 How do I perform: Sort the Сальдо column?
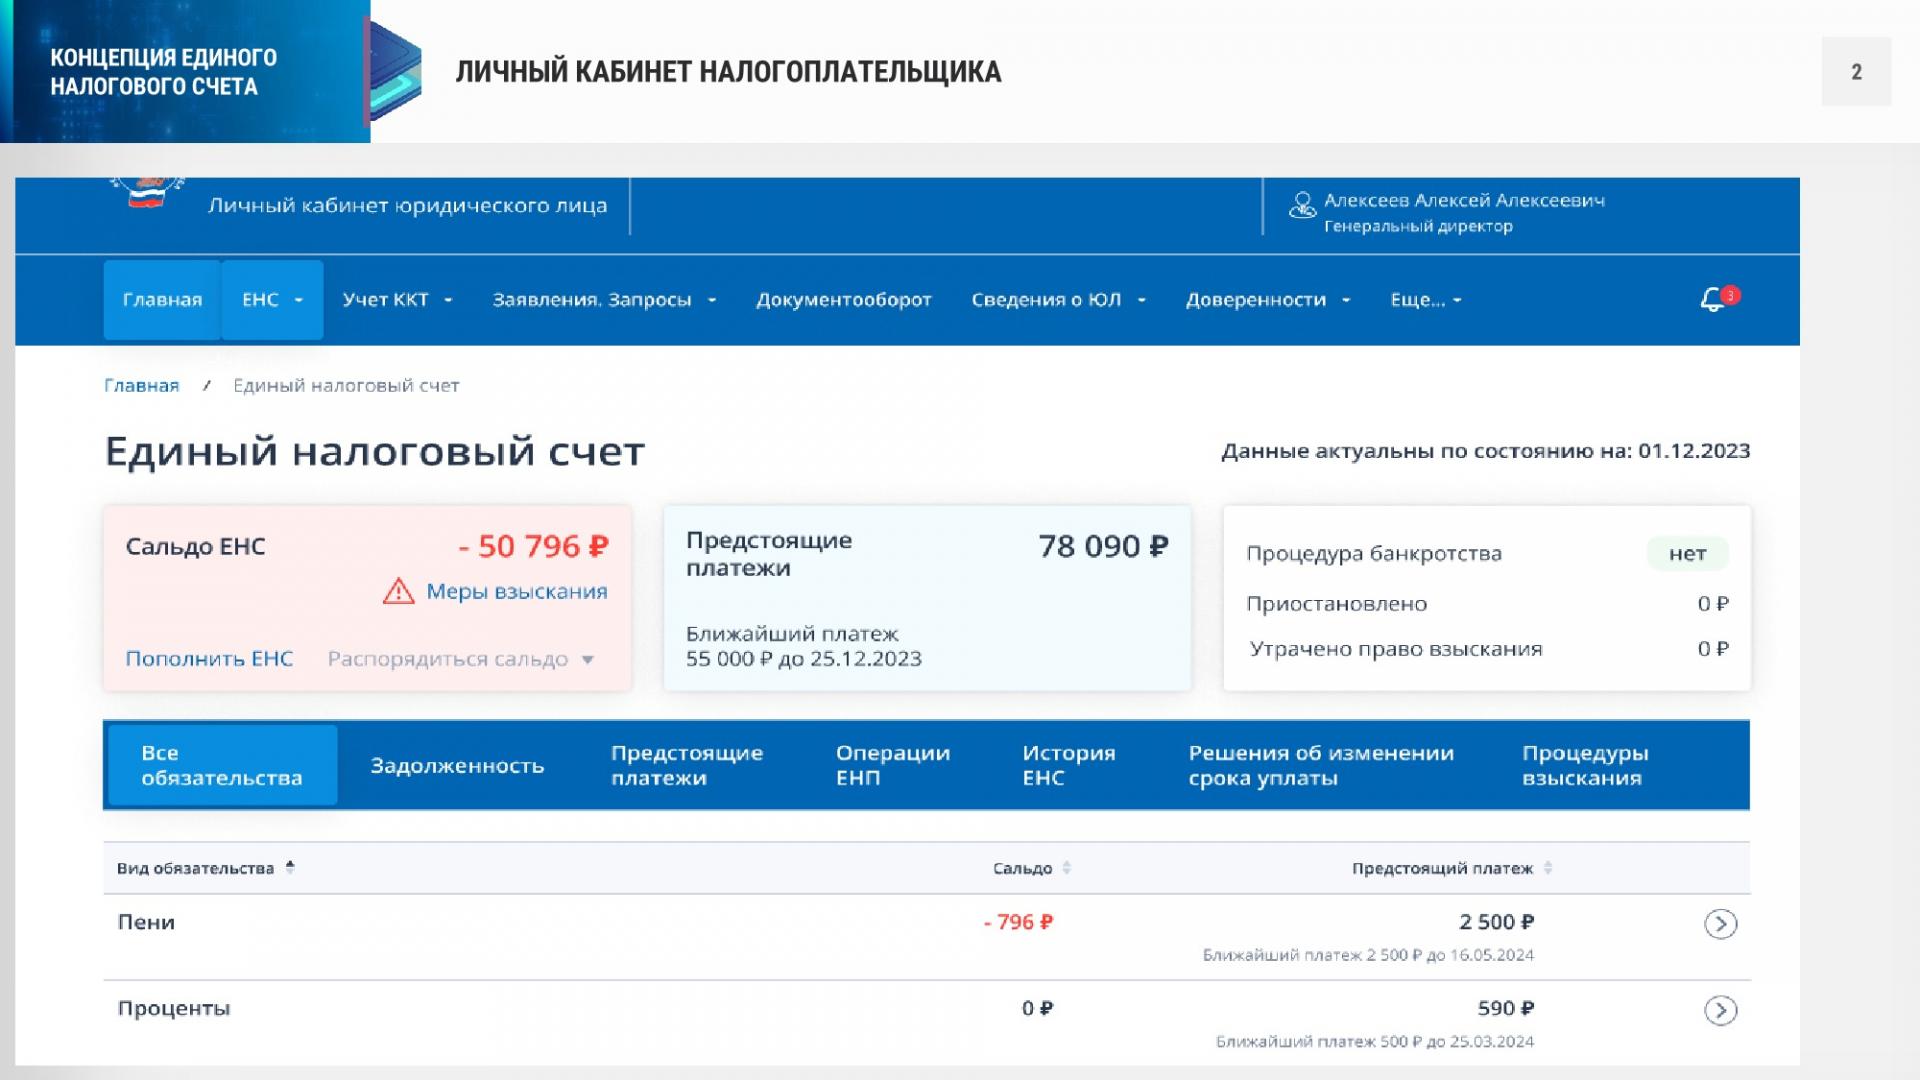click(1067, 868)
